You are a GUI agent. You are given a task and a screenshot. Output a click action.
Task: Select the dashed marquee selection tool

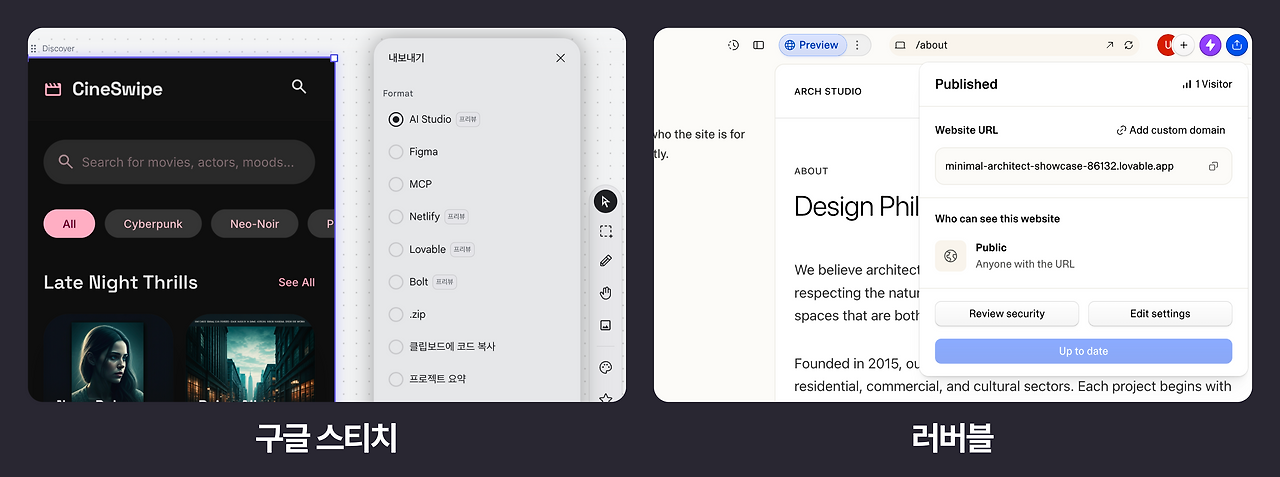click(605, 231)
